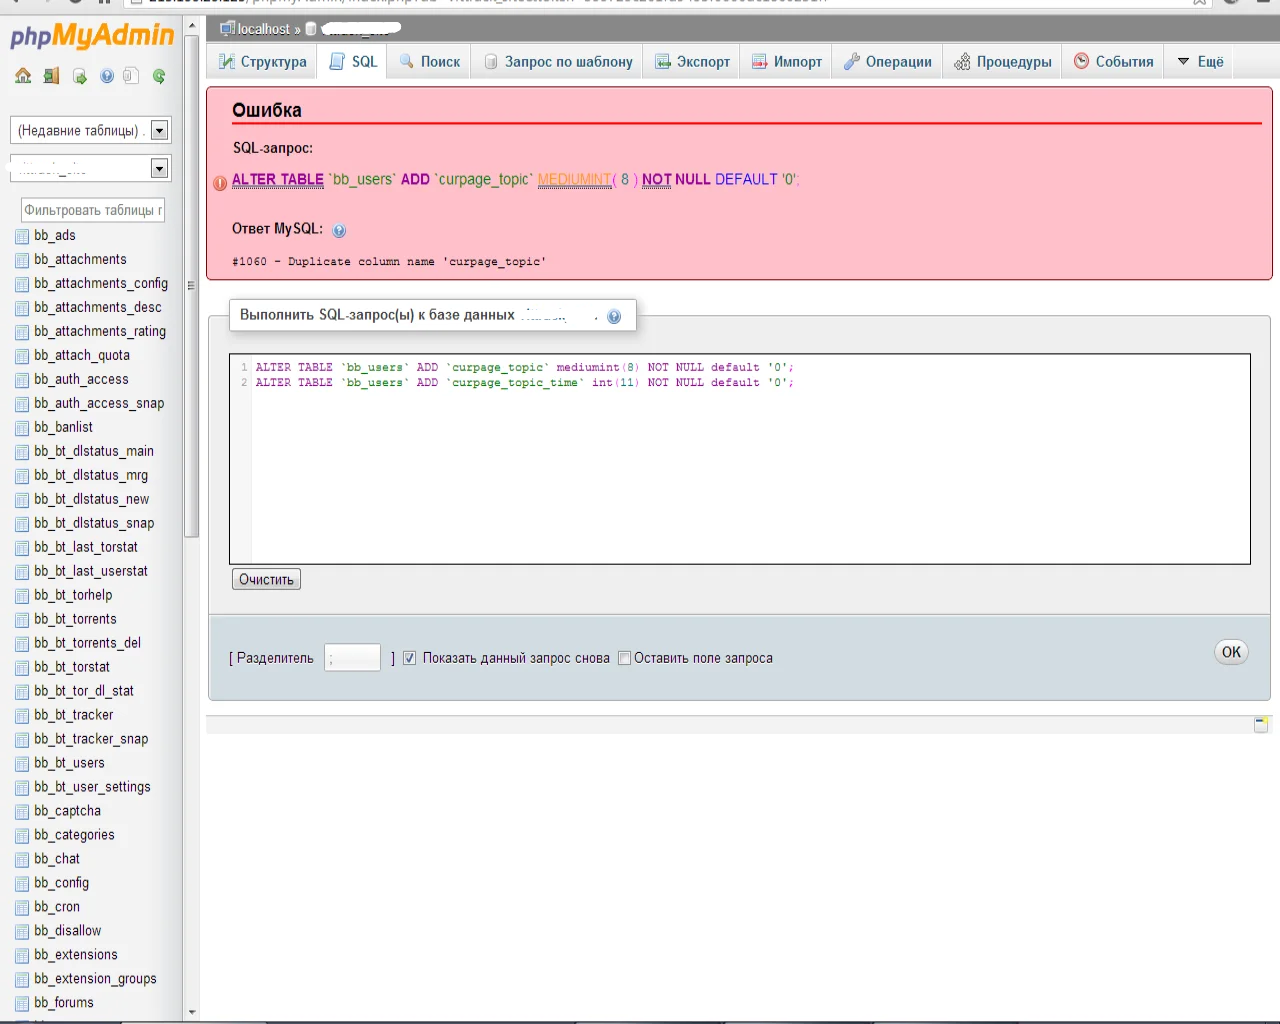Switch to the Структура tab
The width and height of the screenshot is (1280, 1024).
pyautogui.click(x=263, y=61)
